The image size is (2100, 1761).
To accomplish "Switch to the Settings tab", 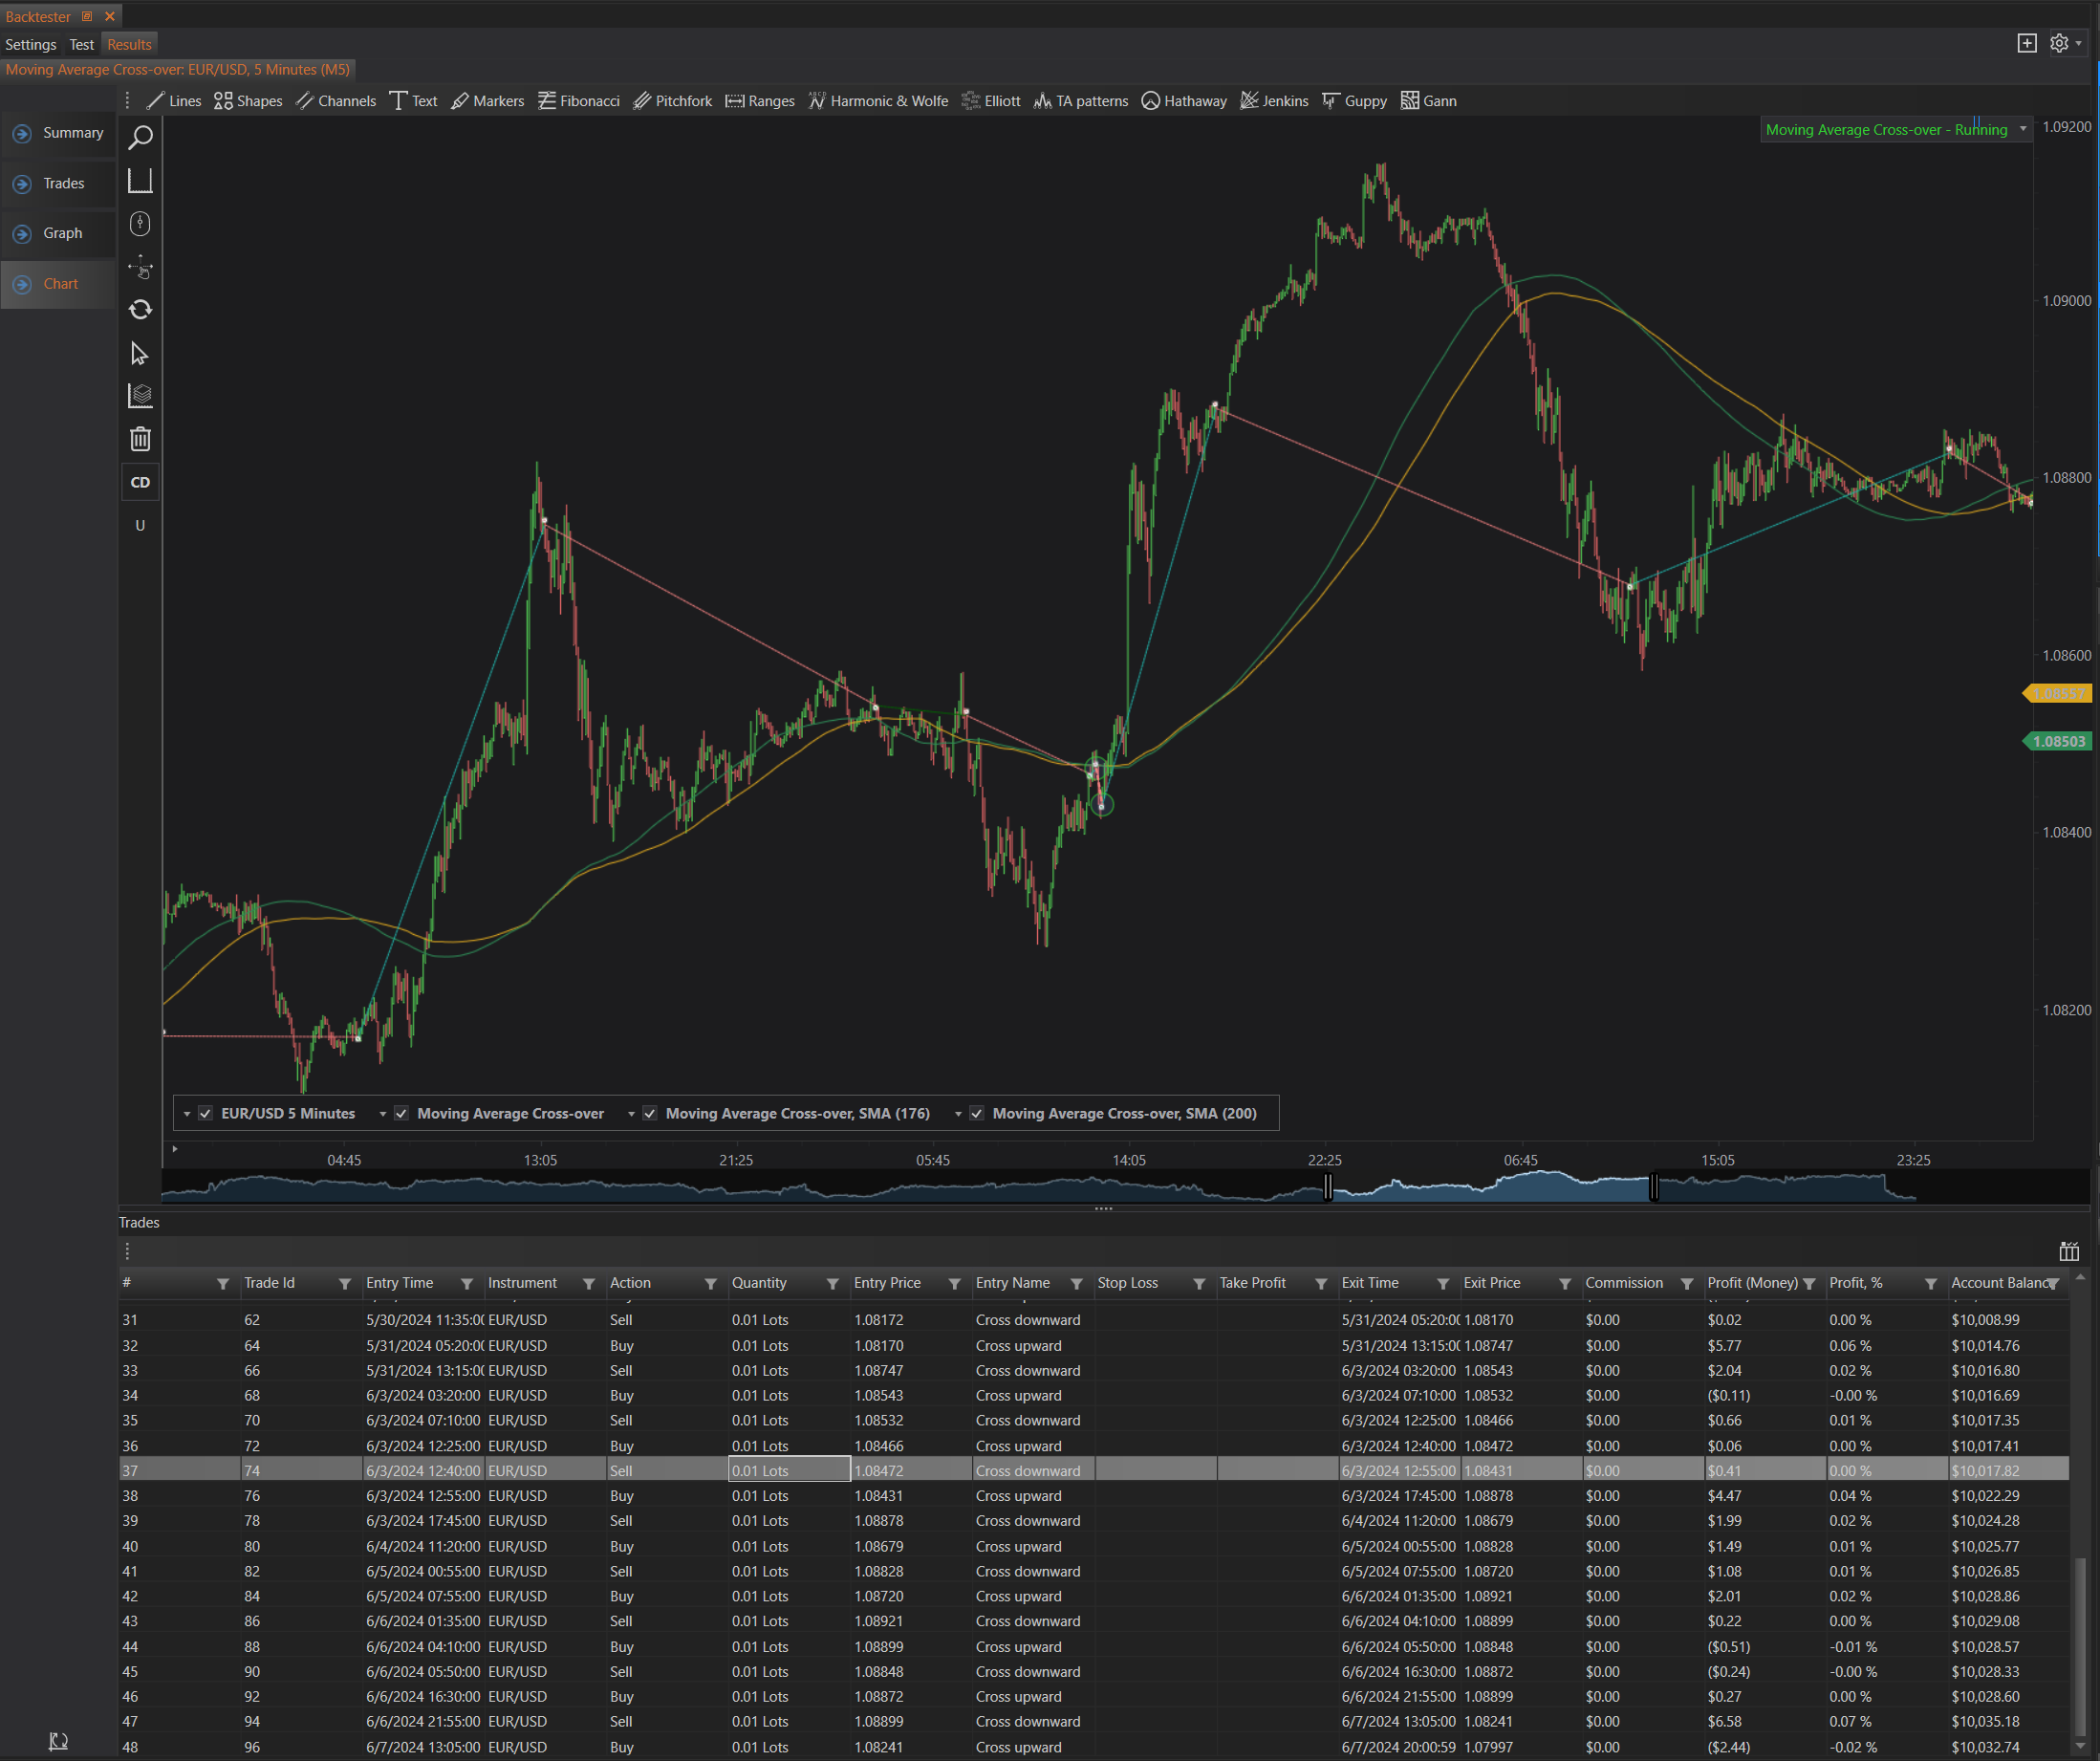I will (31, 44).
